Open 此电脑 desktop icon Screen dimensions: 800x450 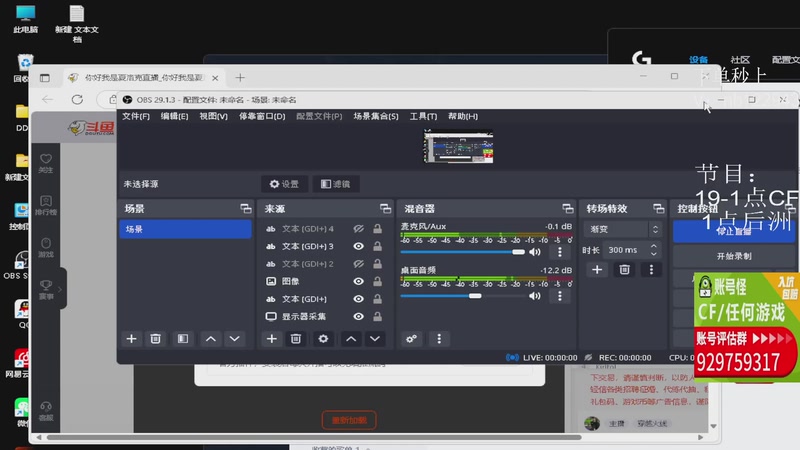tap(26, 19)
